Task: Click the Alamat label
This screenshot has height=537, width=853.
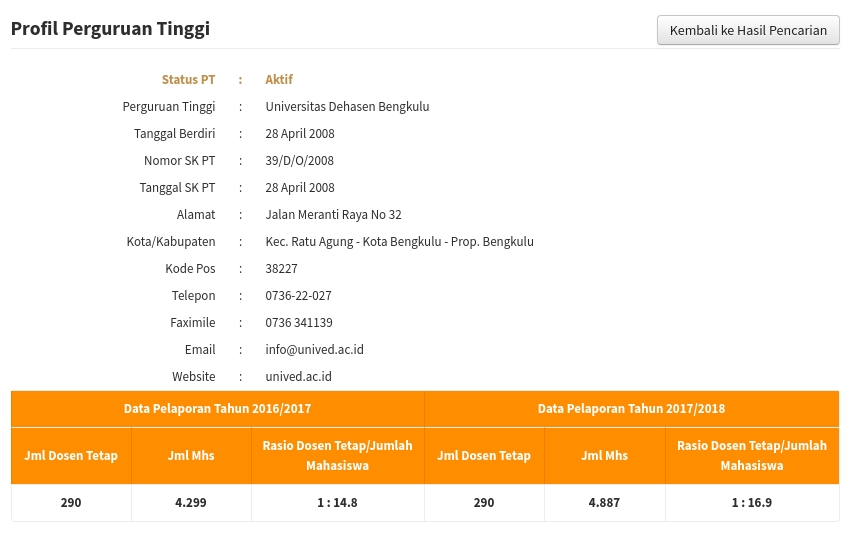Action: click(196, 215)
